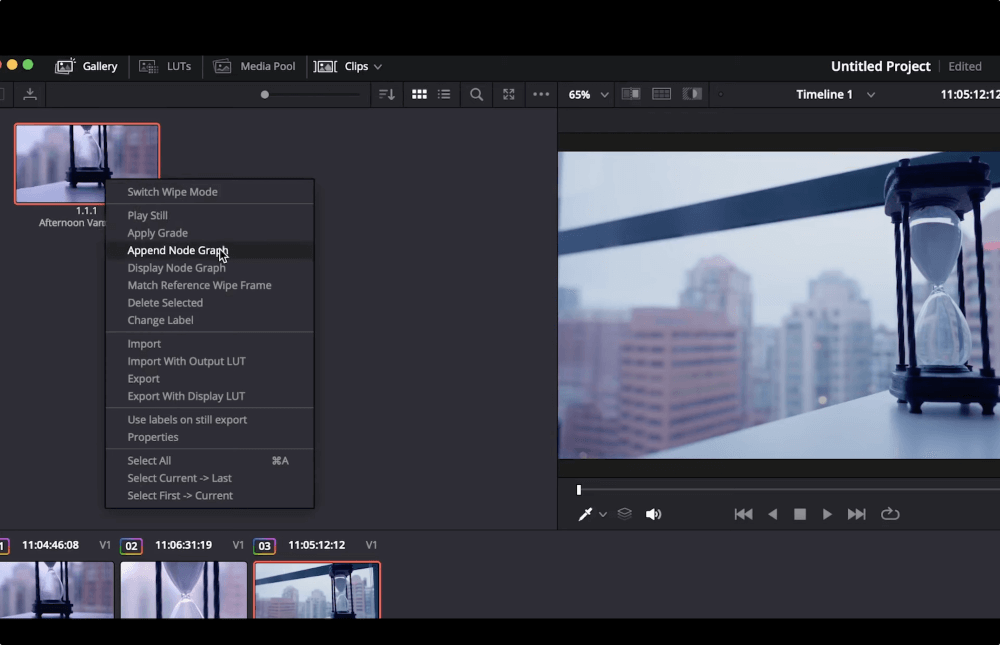Toggle highlight viewer icon
The height and width of the screenshot is (645, 1000).
click(x=692, y=94)
